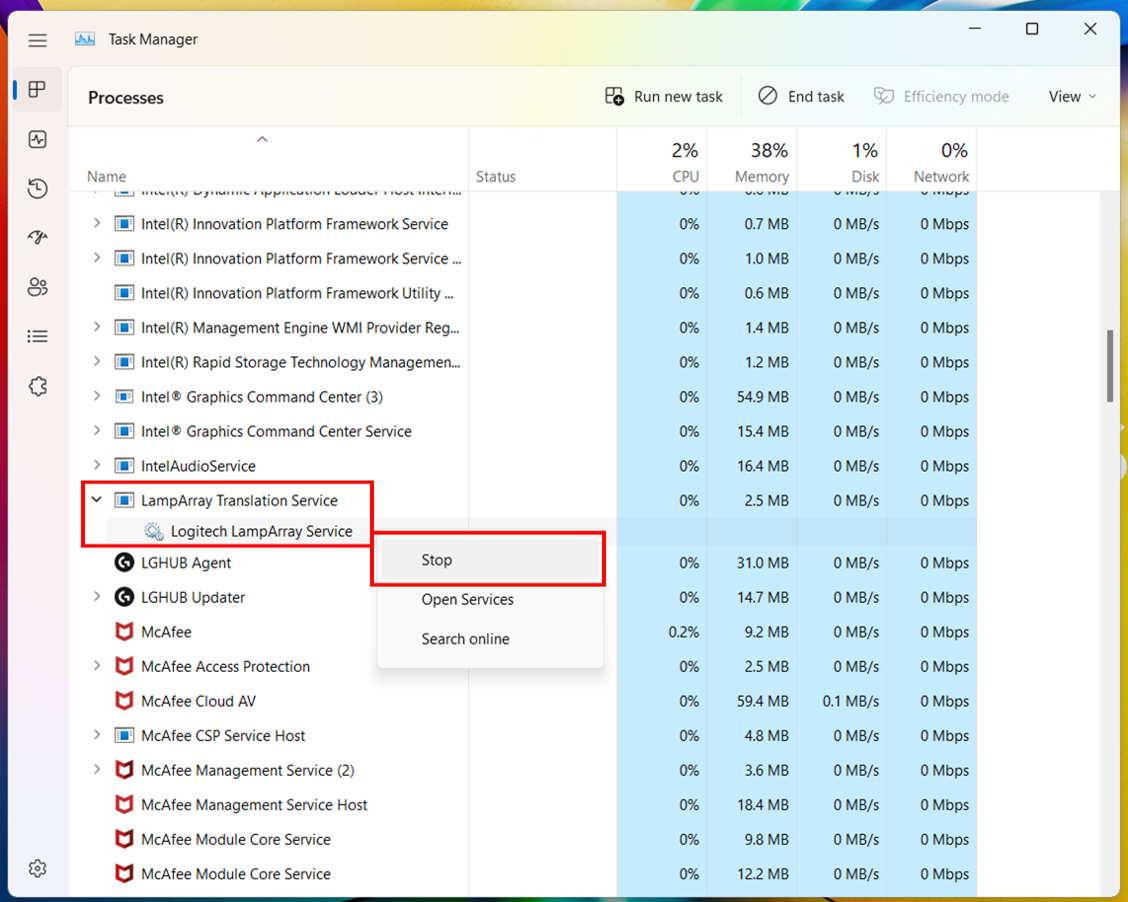1128x902 pixels.
Task: Open the App history page icon
Action: [37, 188]
